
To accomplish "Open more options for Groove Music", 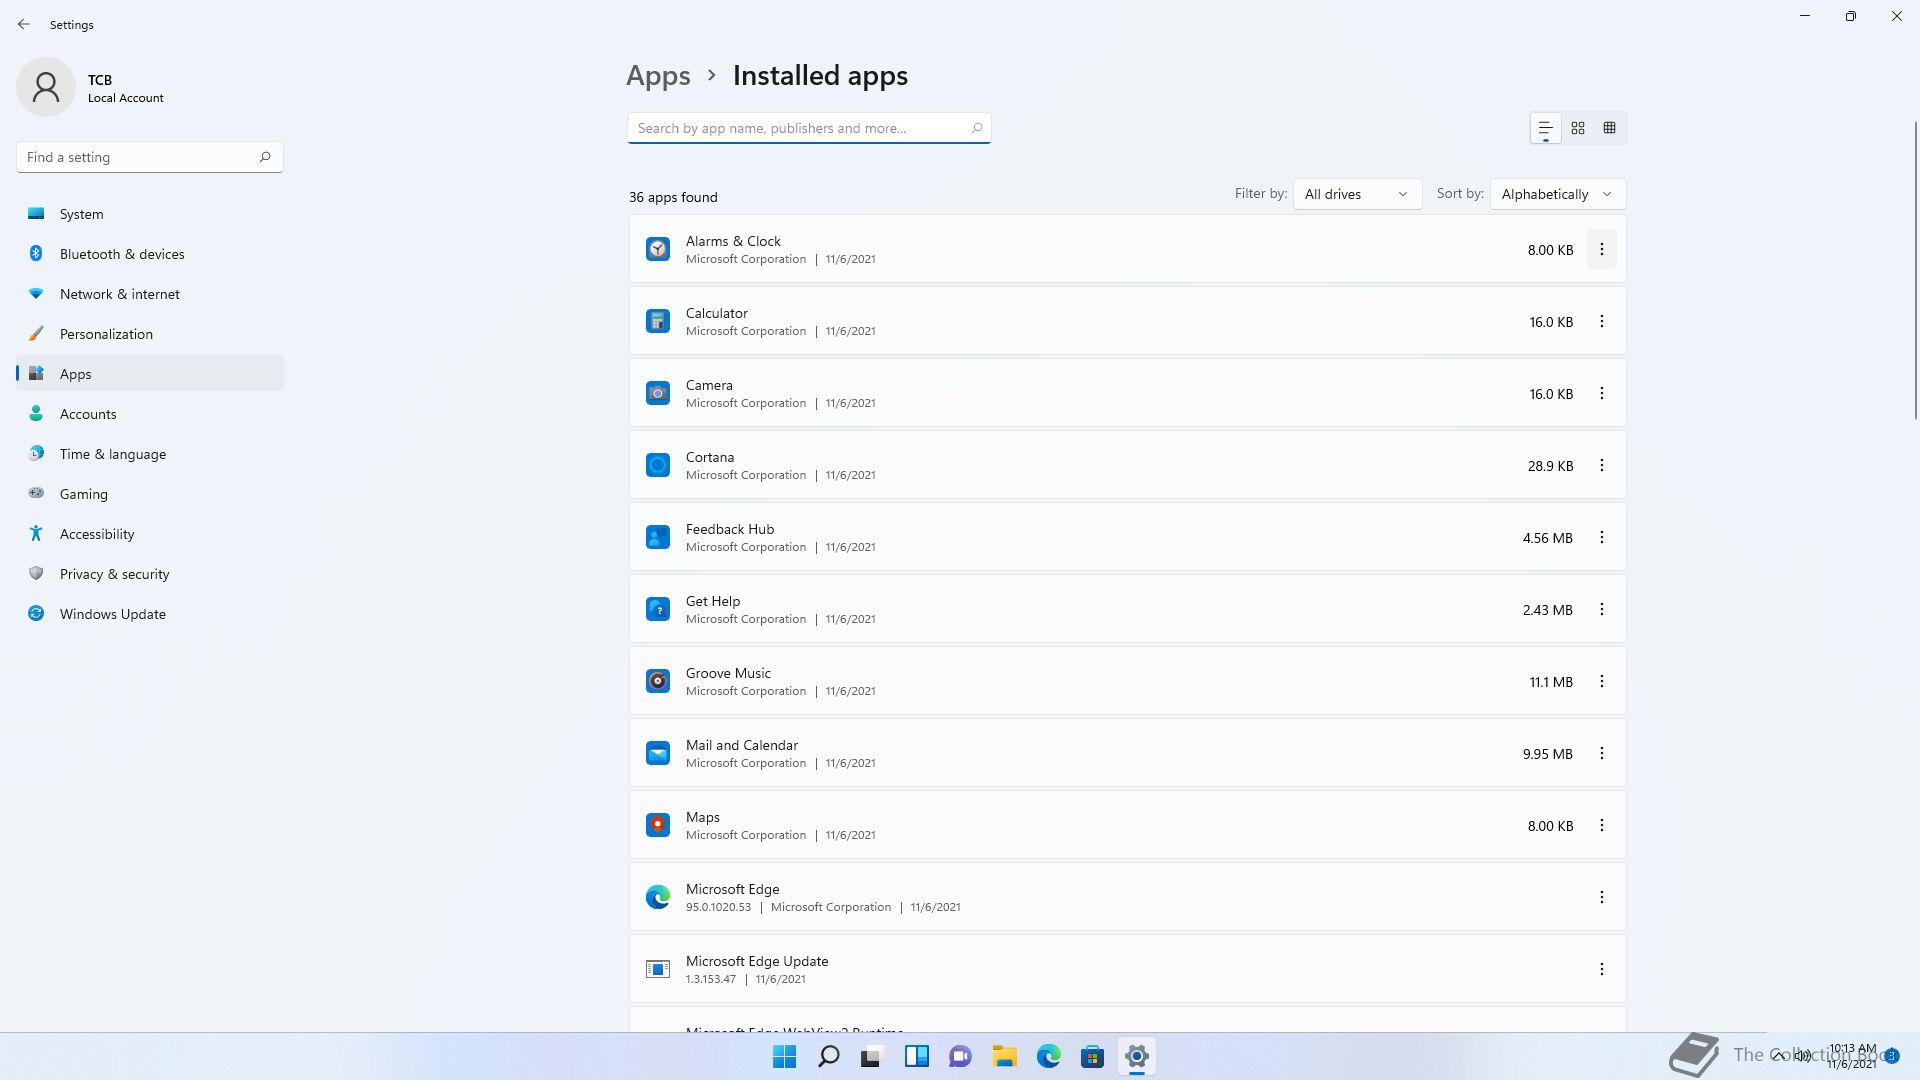I will tap(1602, 681).
